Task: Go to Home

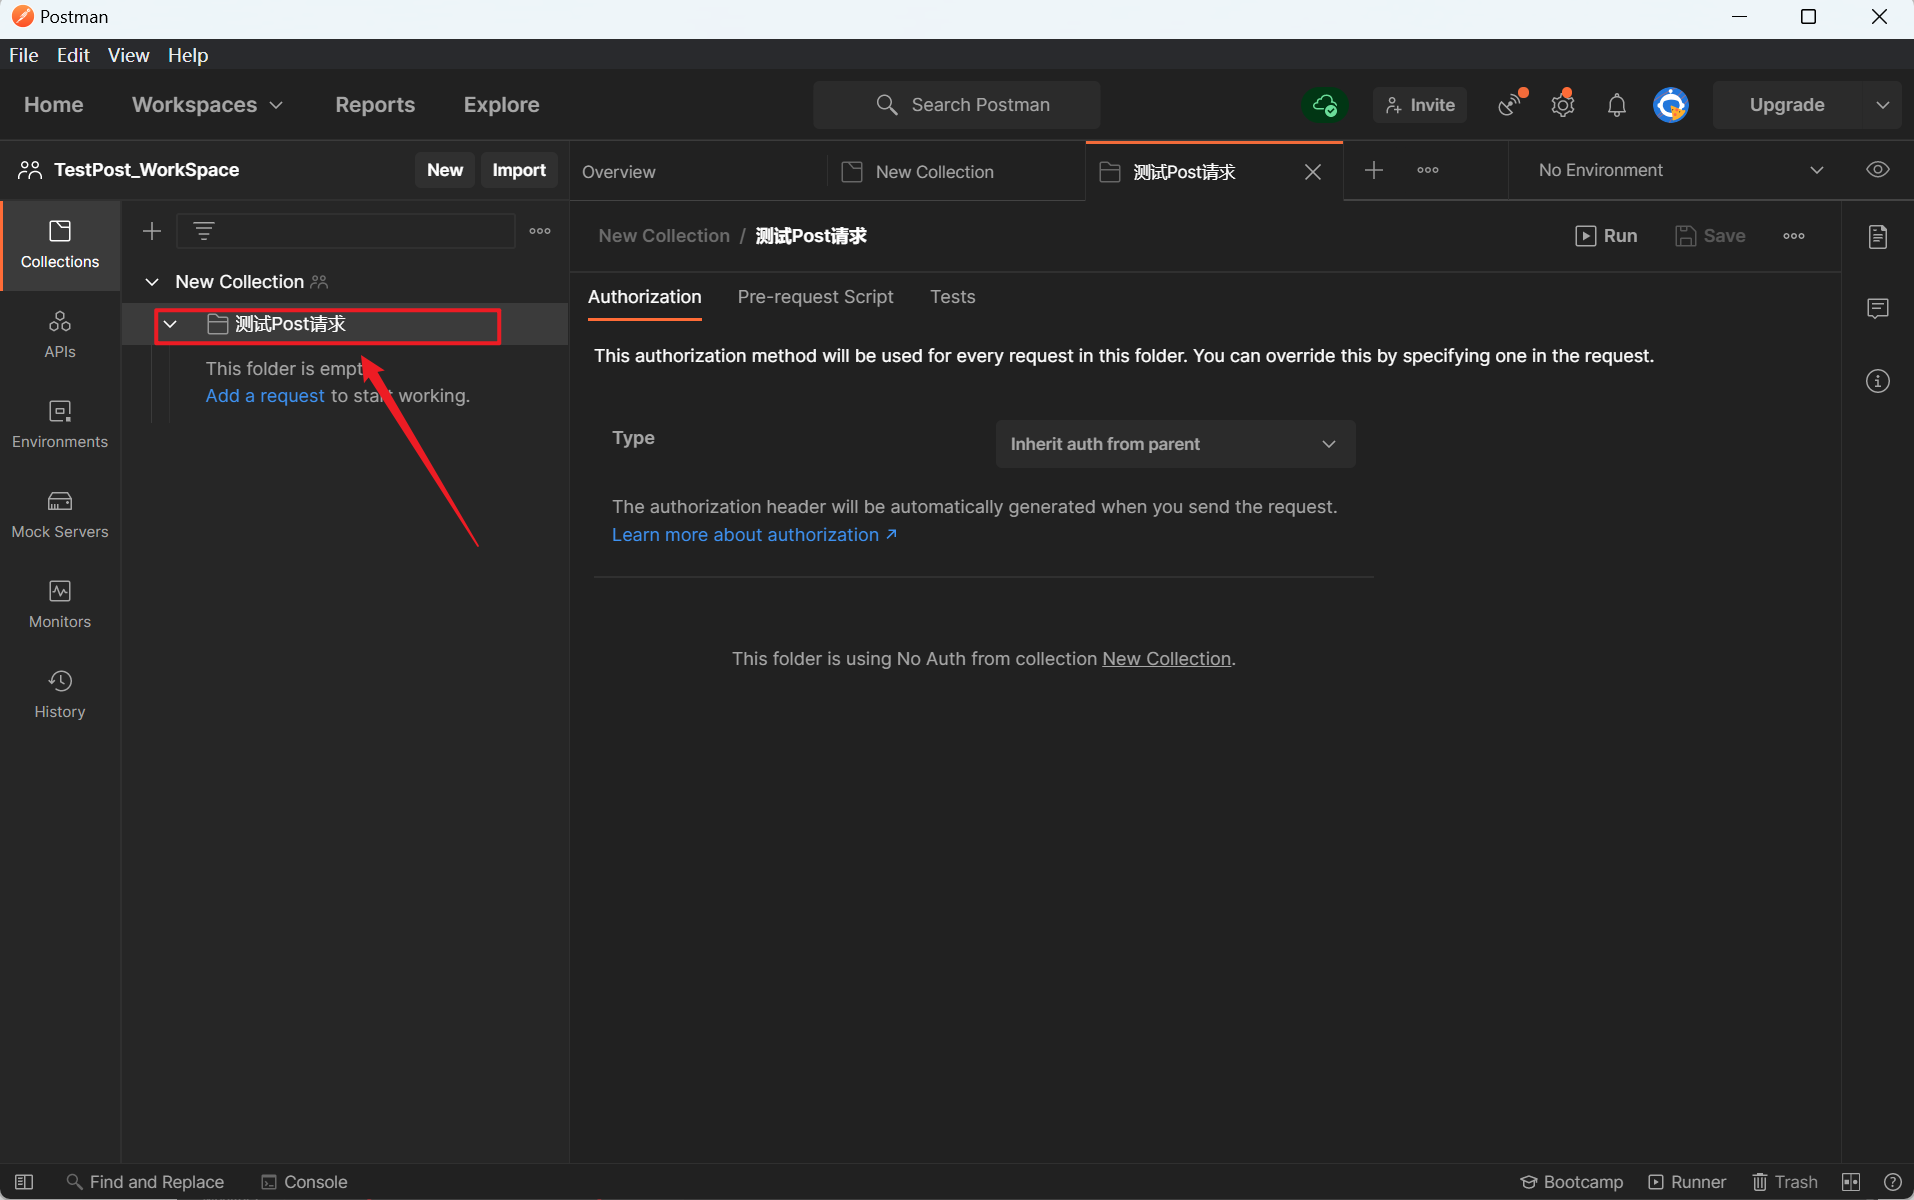Action: coord(54,105)
